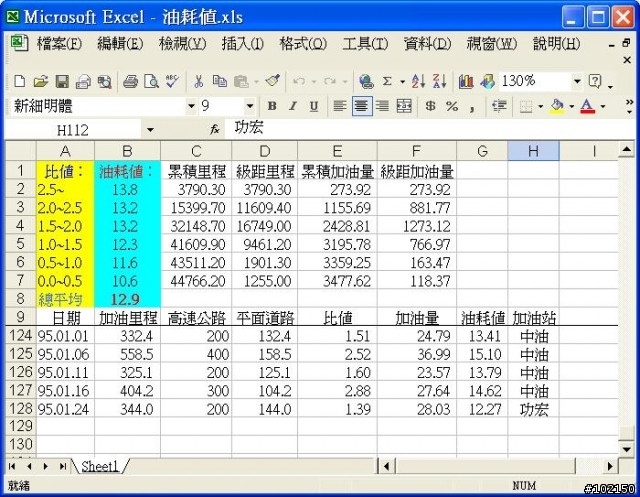This screenshot has height=497, width=640.
Task: Click the Paste clipboard icon
Action: tap(241, 82)
